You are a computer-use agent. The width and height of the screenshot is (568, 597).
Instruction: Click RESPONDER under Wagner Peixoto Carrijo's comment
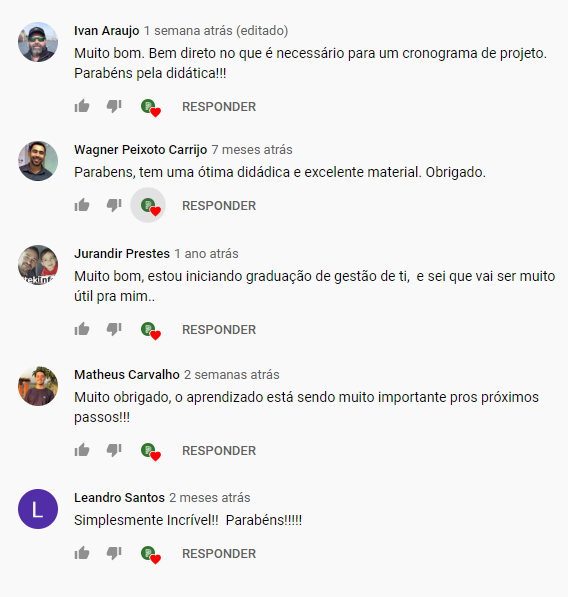pos(219,206)
